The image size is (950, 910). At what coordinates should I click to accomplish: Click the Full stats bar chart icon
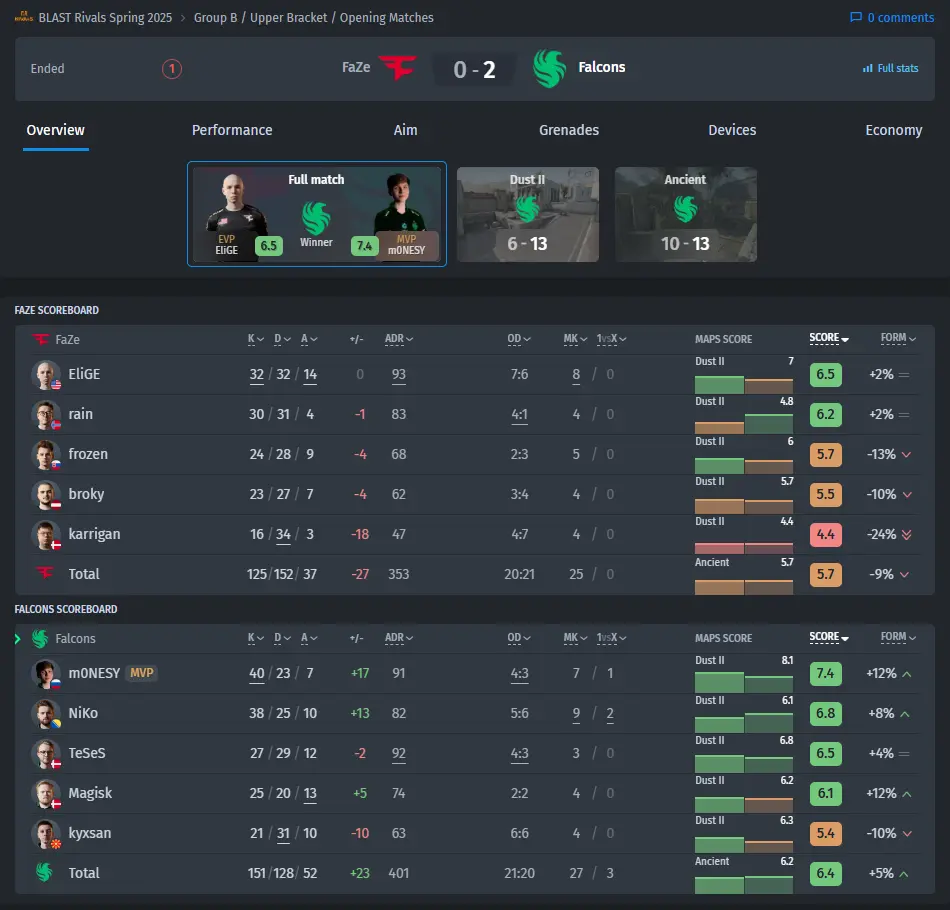point(868,68)
